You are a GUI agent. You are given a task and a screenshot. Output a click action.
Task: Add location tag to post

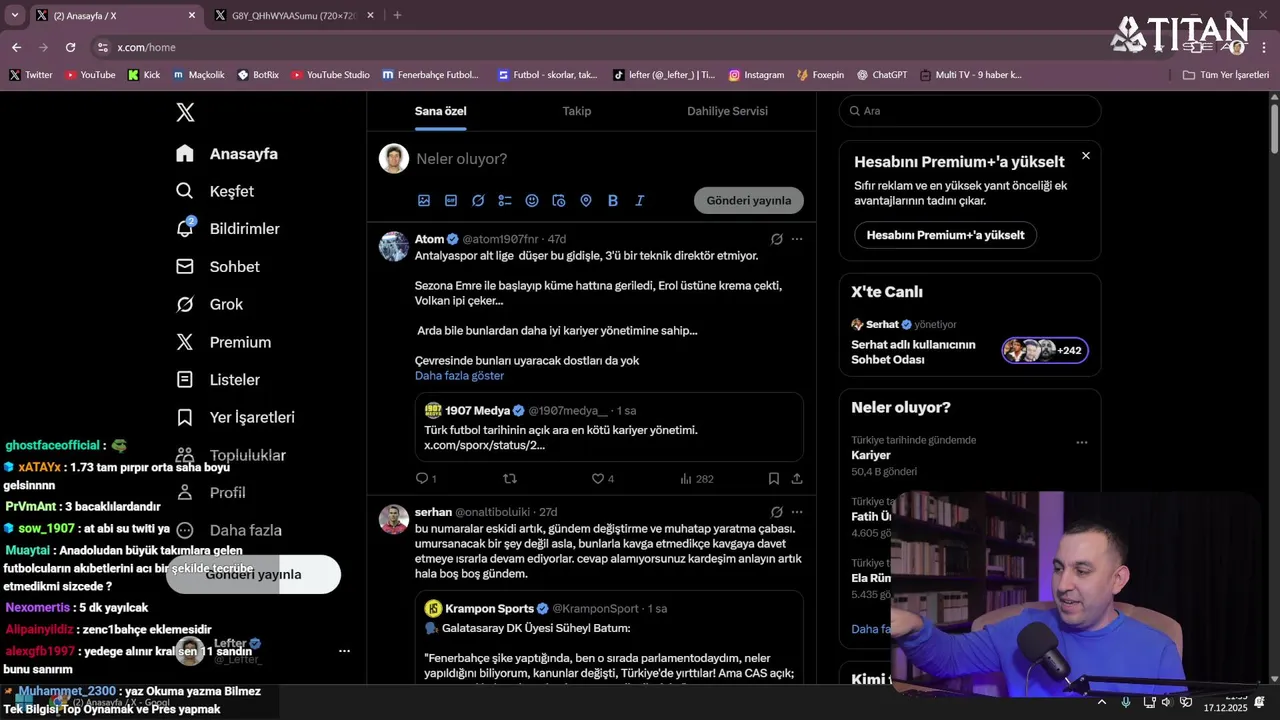click(x=586, y=200)
